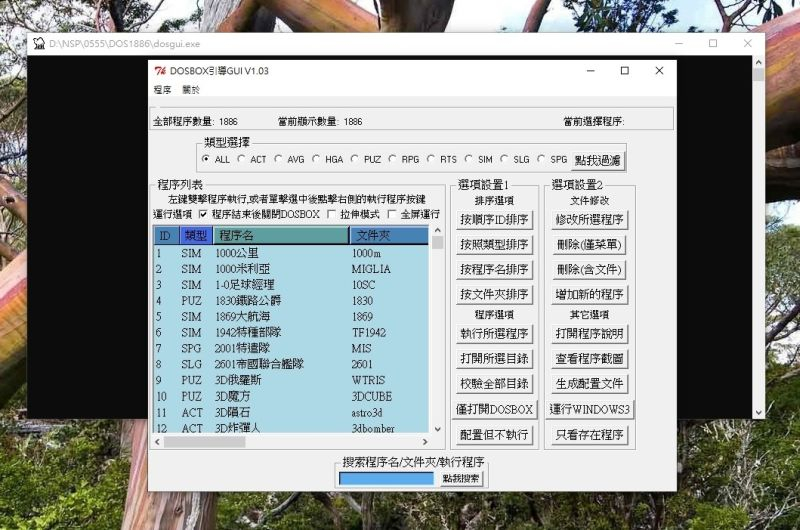Screen dimensions: 800x530
Task: Select the PUZ type radio button
Action: (355, 159)
